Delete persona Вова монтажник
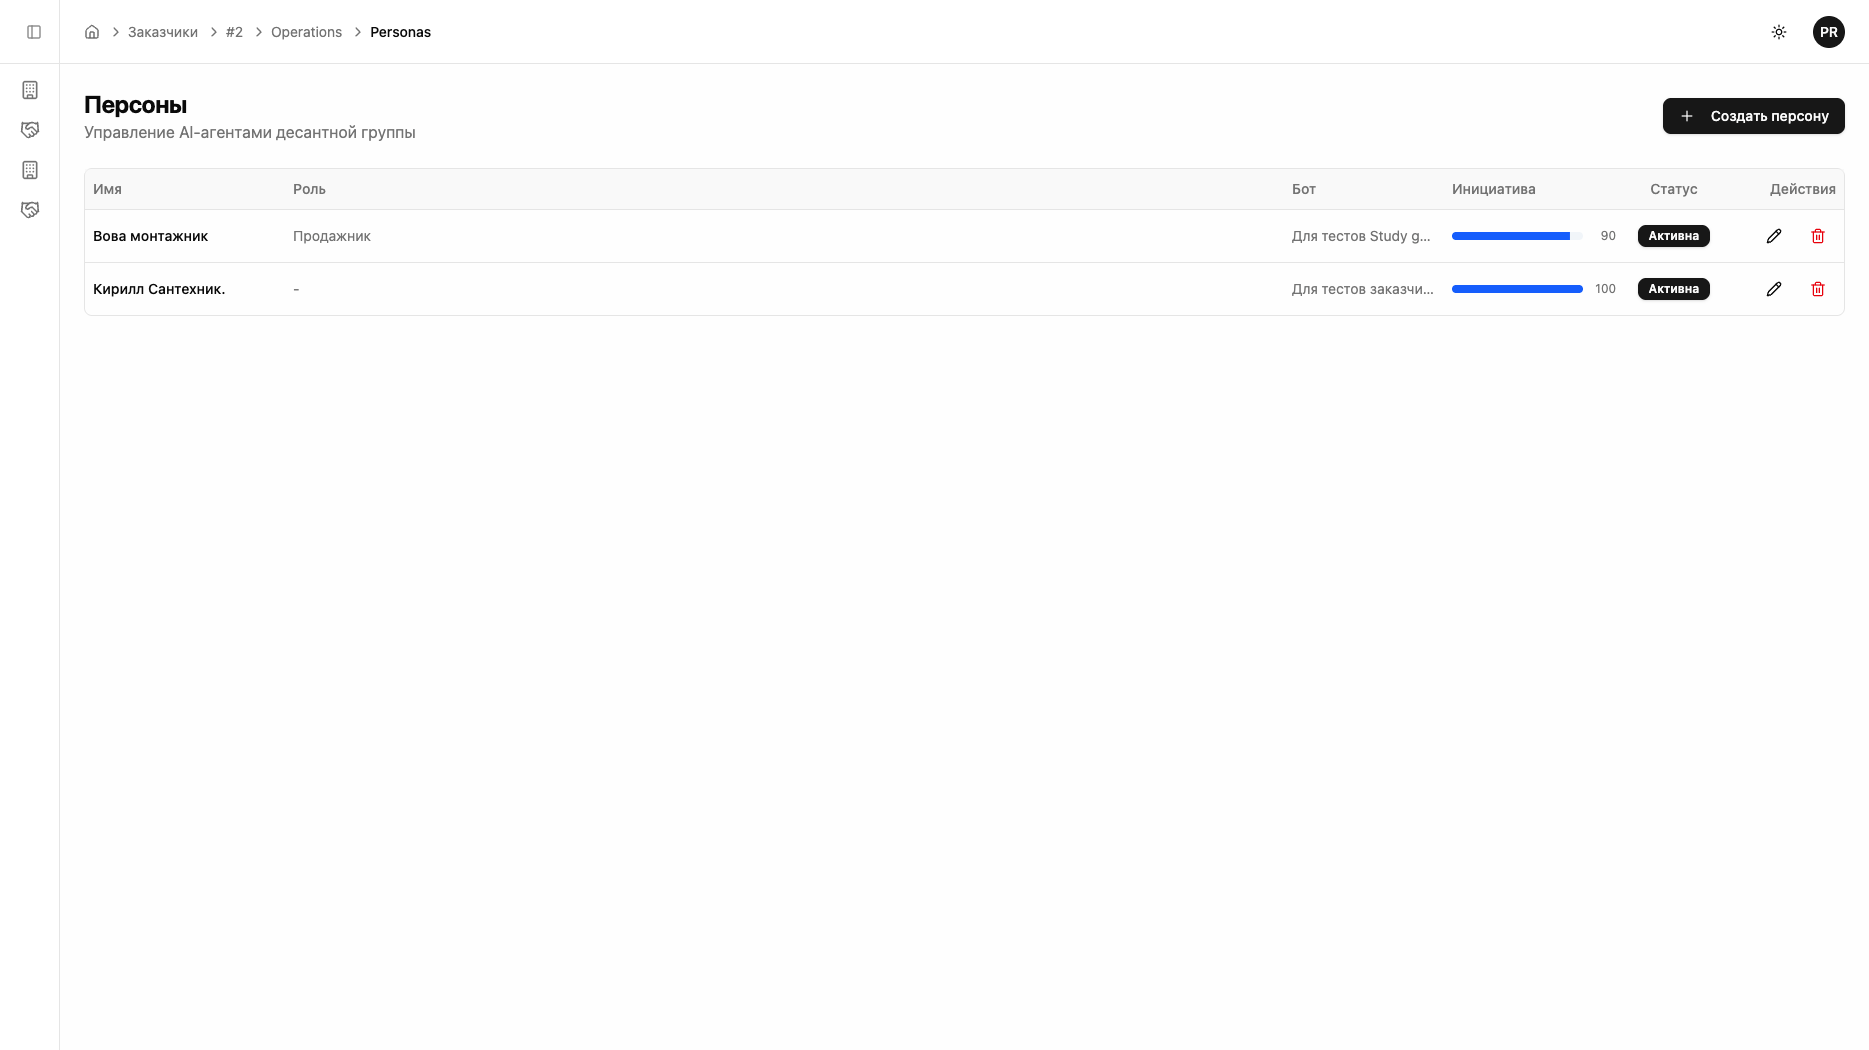This screenshot has height=1050, width=1869. 1818,236
